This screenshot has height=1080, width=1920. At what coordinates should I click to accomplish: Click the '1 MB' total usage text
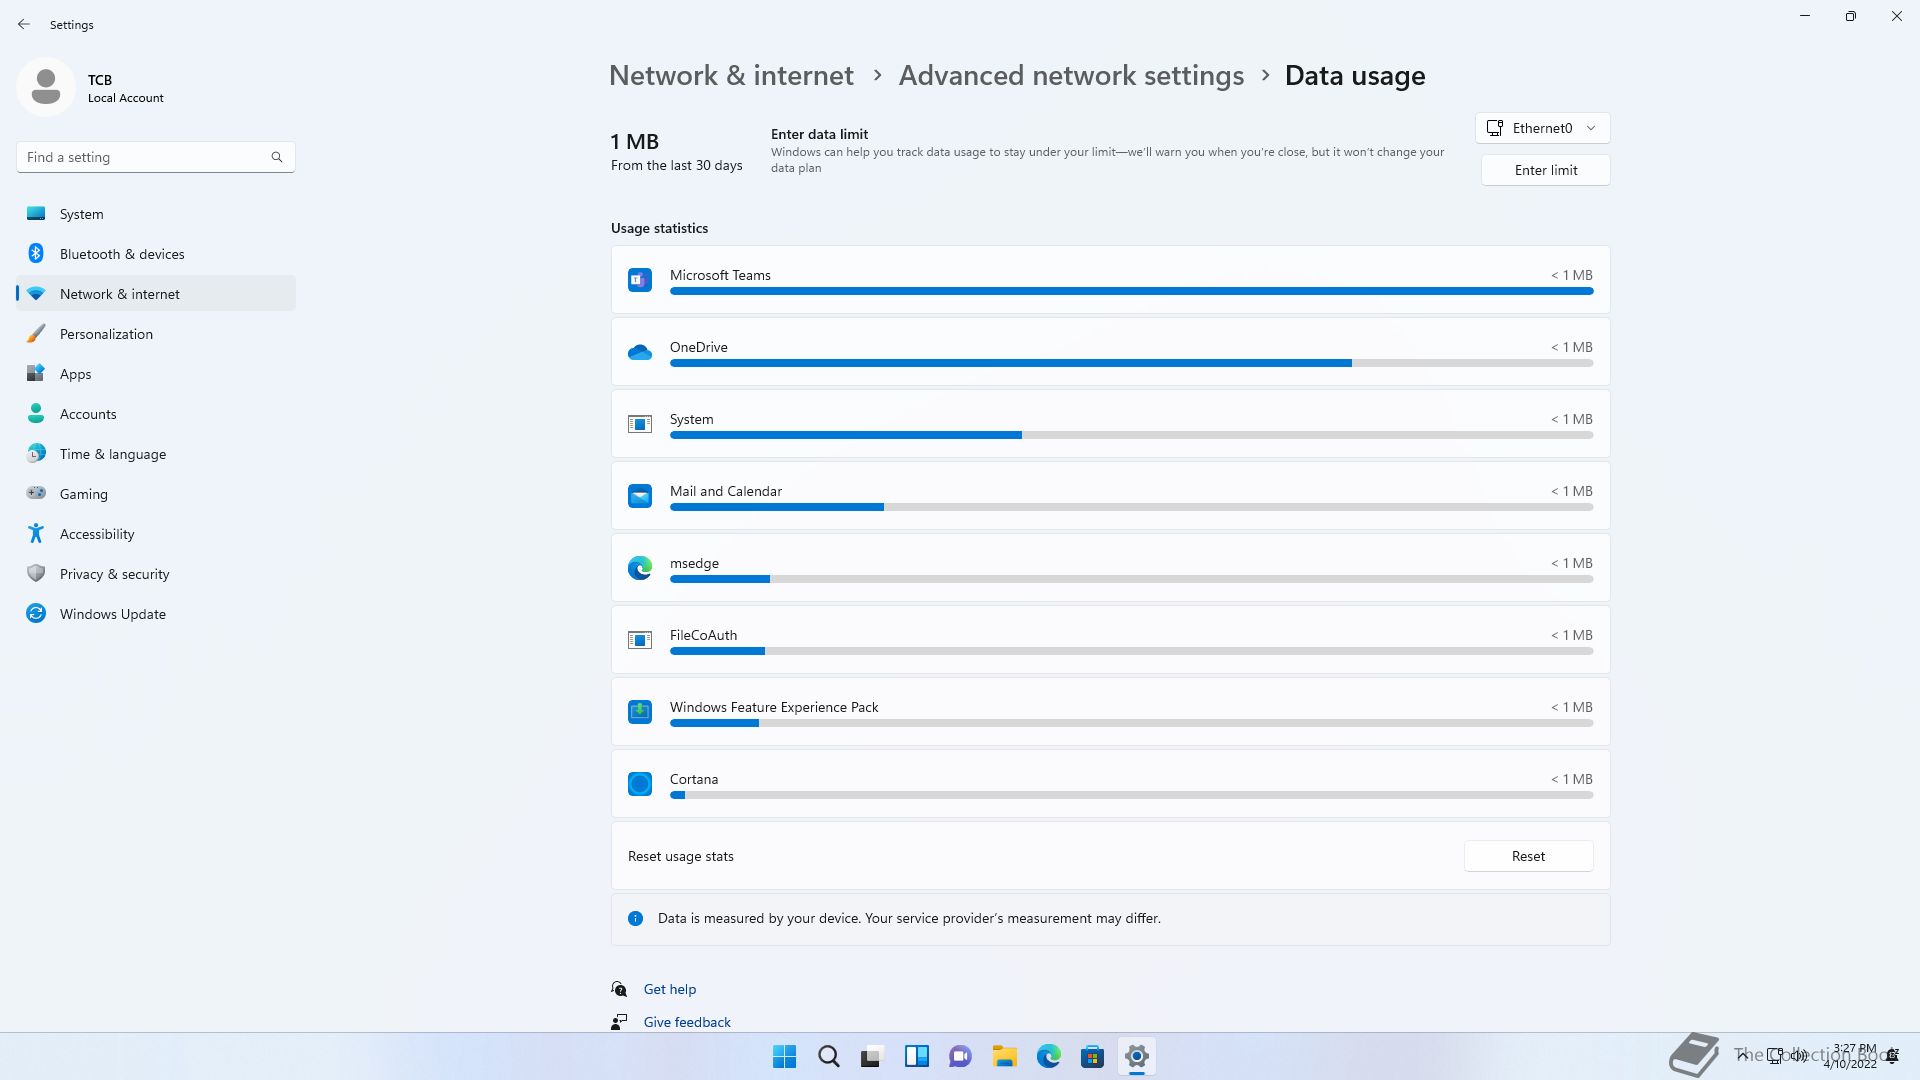[635, 142]
